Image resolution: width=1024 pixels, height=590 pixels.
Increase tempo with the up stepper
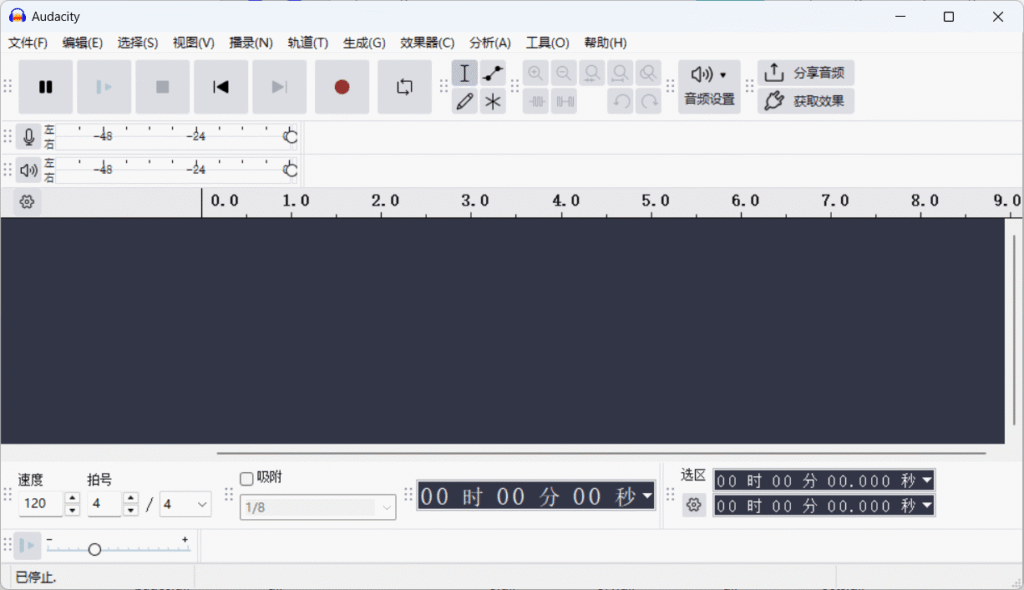click(72, 498)
